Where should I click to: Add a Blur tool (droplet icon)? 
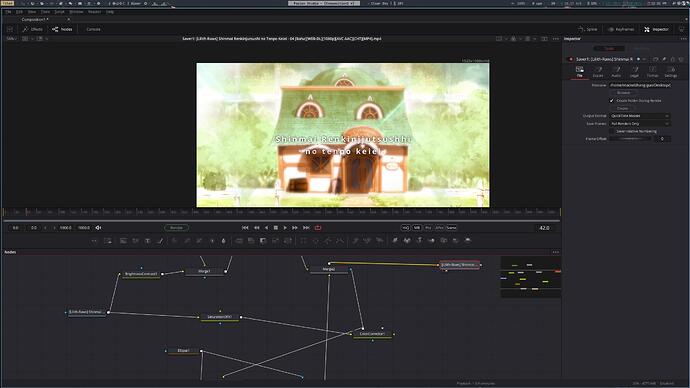click(224, 241)
